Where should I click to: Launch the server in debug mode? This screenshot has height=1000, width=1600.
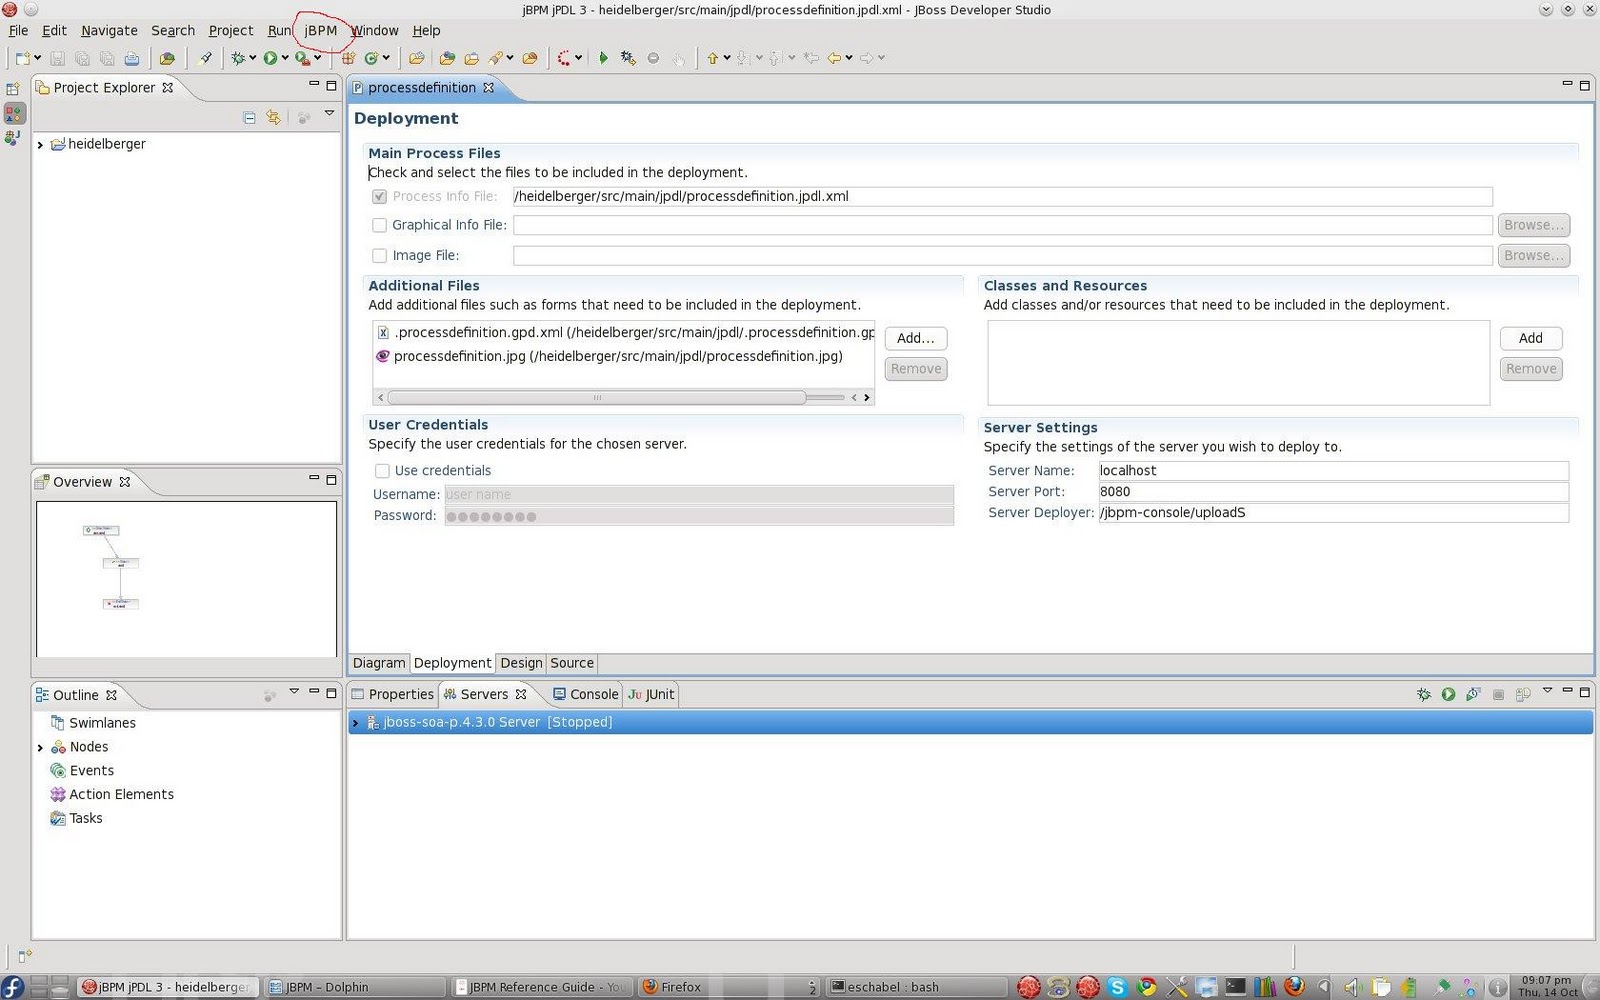click(1422, 693)
